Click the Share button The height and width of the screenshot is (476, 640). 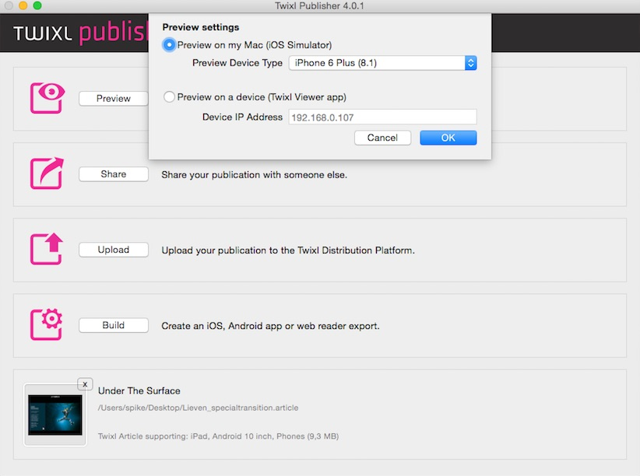point(113,174)
